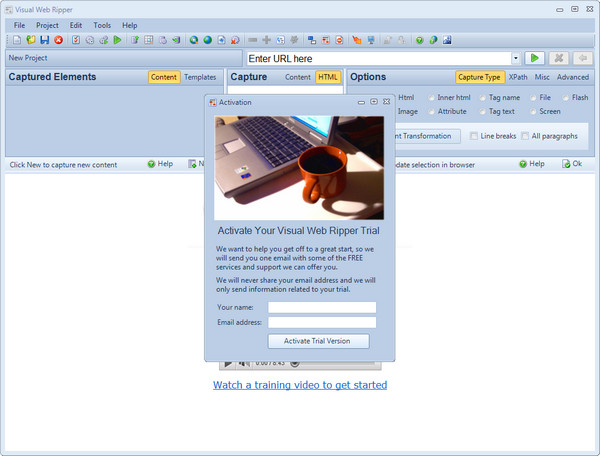Expand the URL history dropdown arrow
The width and height of the screenshot is (600, 456).
[x=516, y=58]
